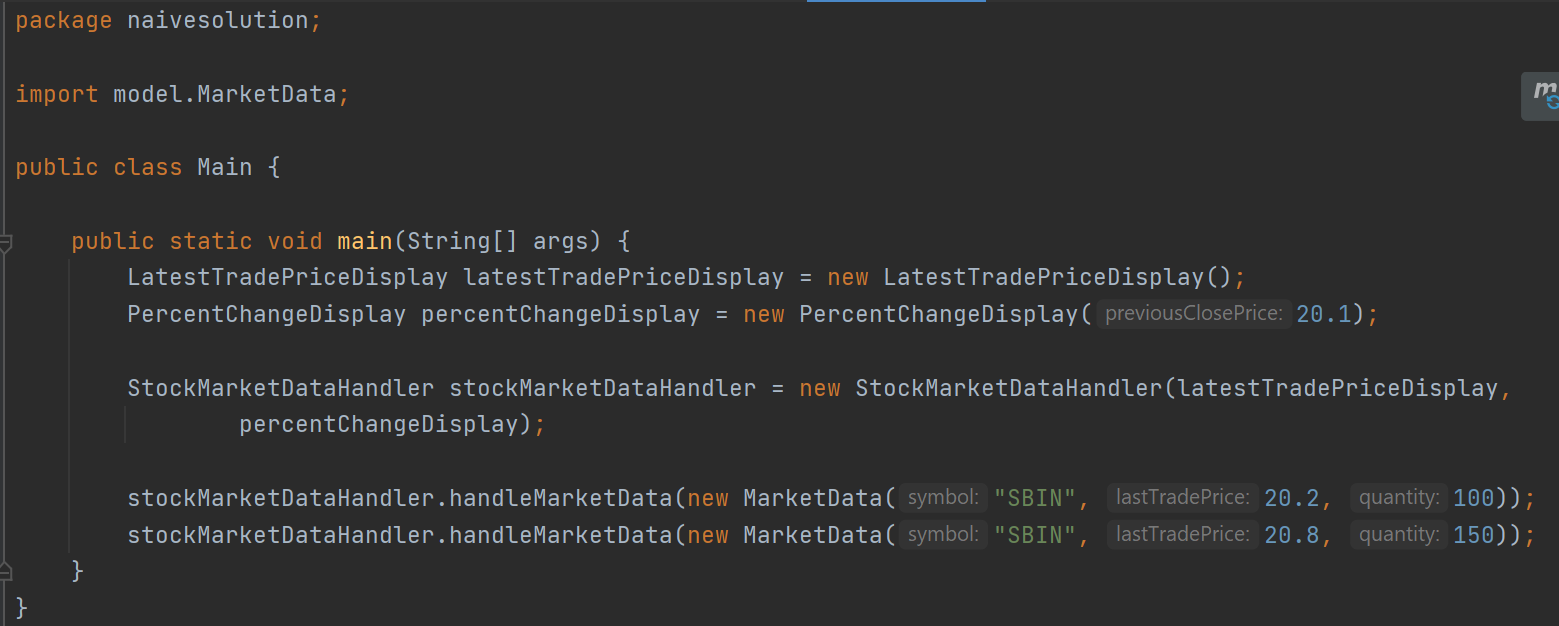Image resolution: width=1559 pixels, height=626 pixels.
Task: Click the active editor tab indicator at top
Action: tap(895, 3)
